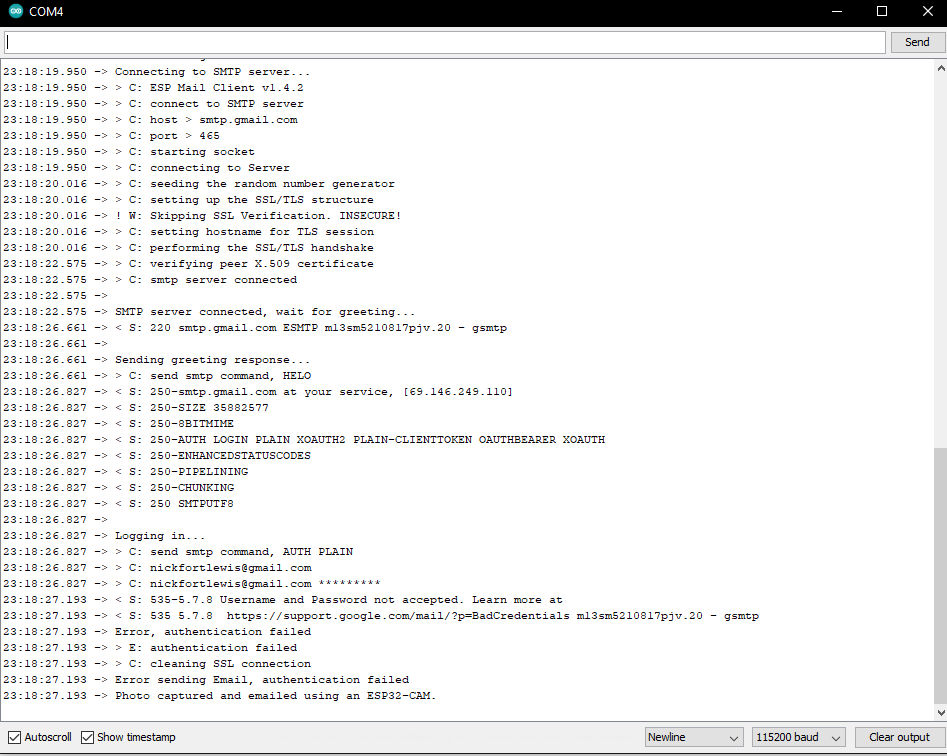Click the scrollbar up arrow

tap(940, 68)
